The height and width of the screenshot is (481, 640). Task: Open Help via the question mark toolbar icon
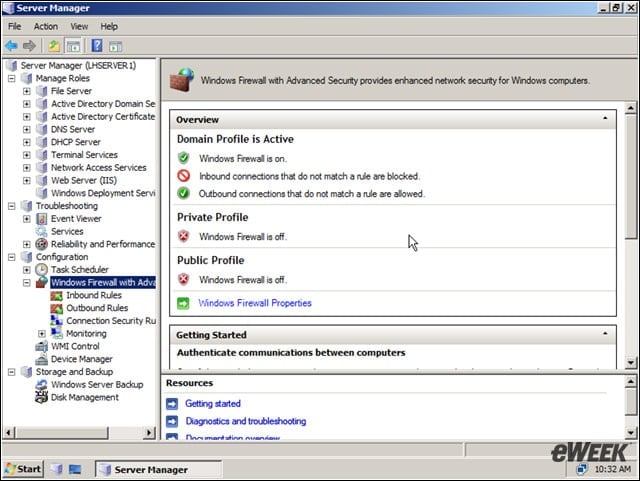[x=97, y=45]
